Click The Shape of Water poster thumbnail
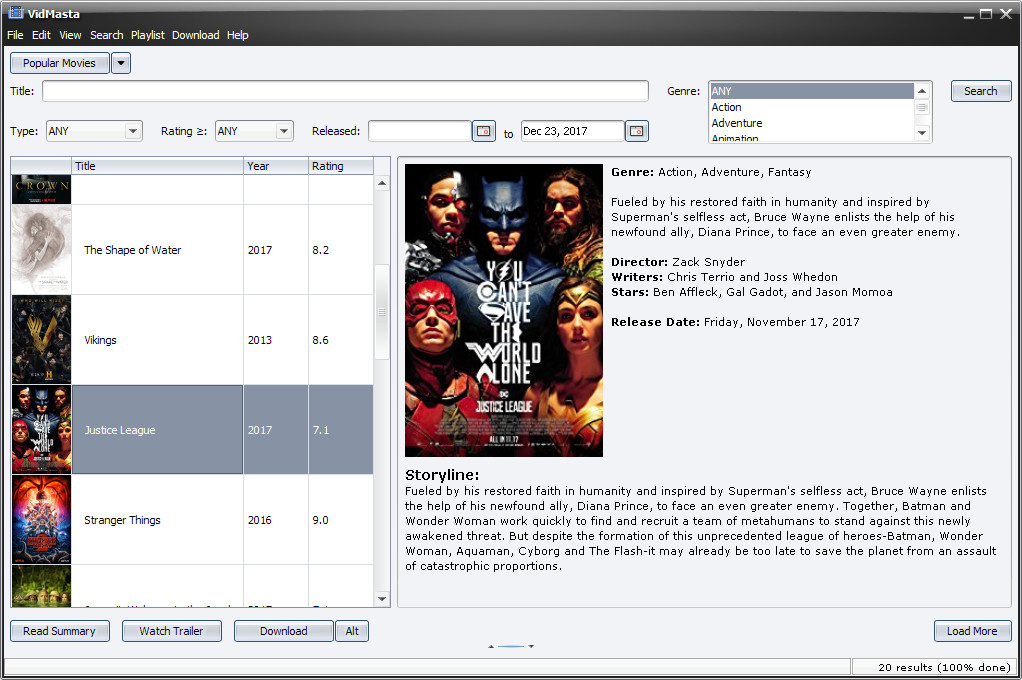This screenshot has width=1022, height=680. pyautogui.click(x=41, y=250)
